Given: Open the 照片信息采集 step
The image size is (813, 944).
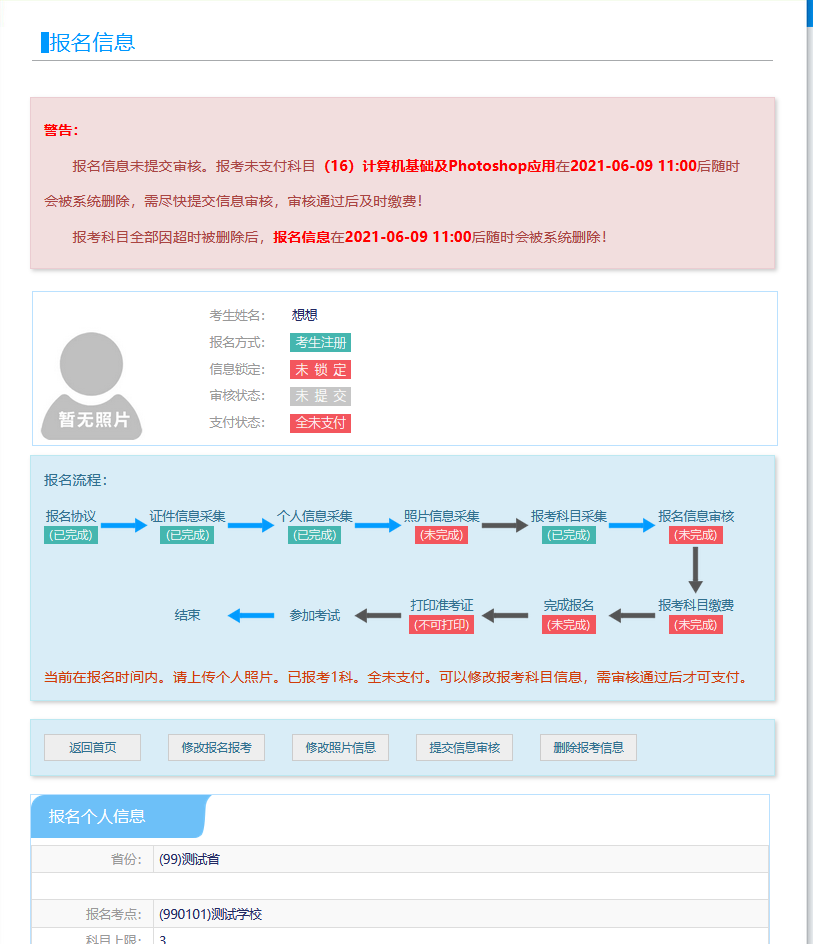Looking at the screenshot, I should (441, 516).
